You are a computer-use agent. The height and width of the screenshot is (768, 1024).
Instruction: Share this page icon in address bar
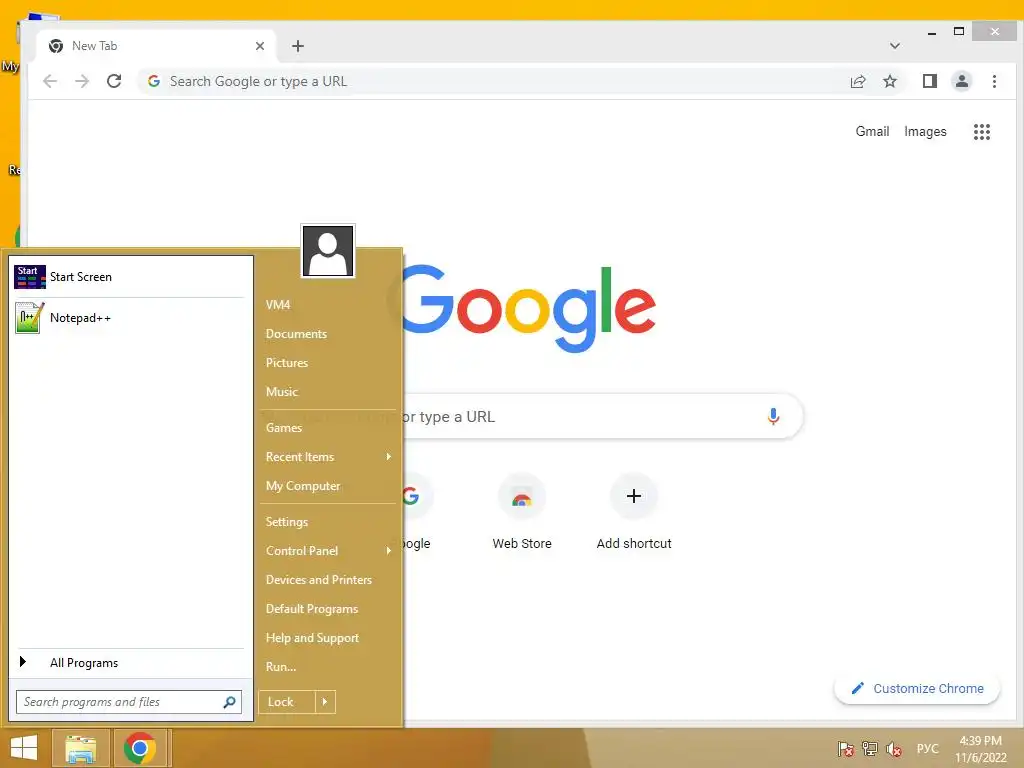pos(858,81)
